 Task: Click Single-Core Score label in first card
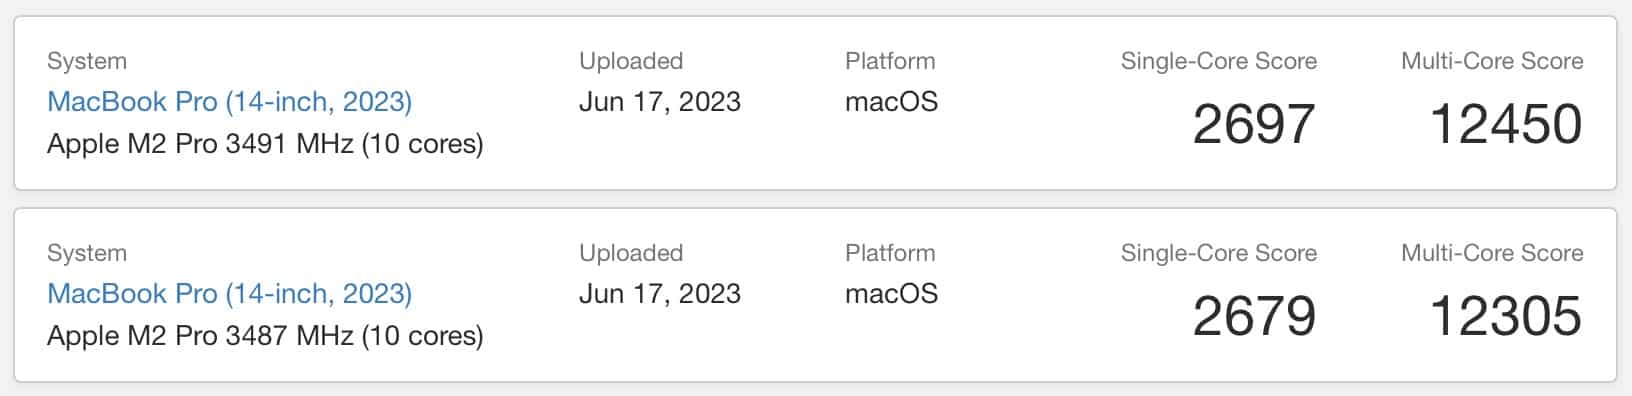tap(1219, 61)
